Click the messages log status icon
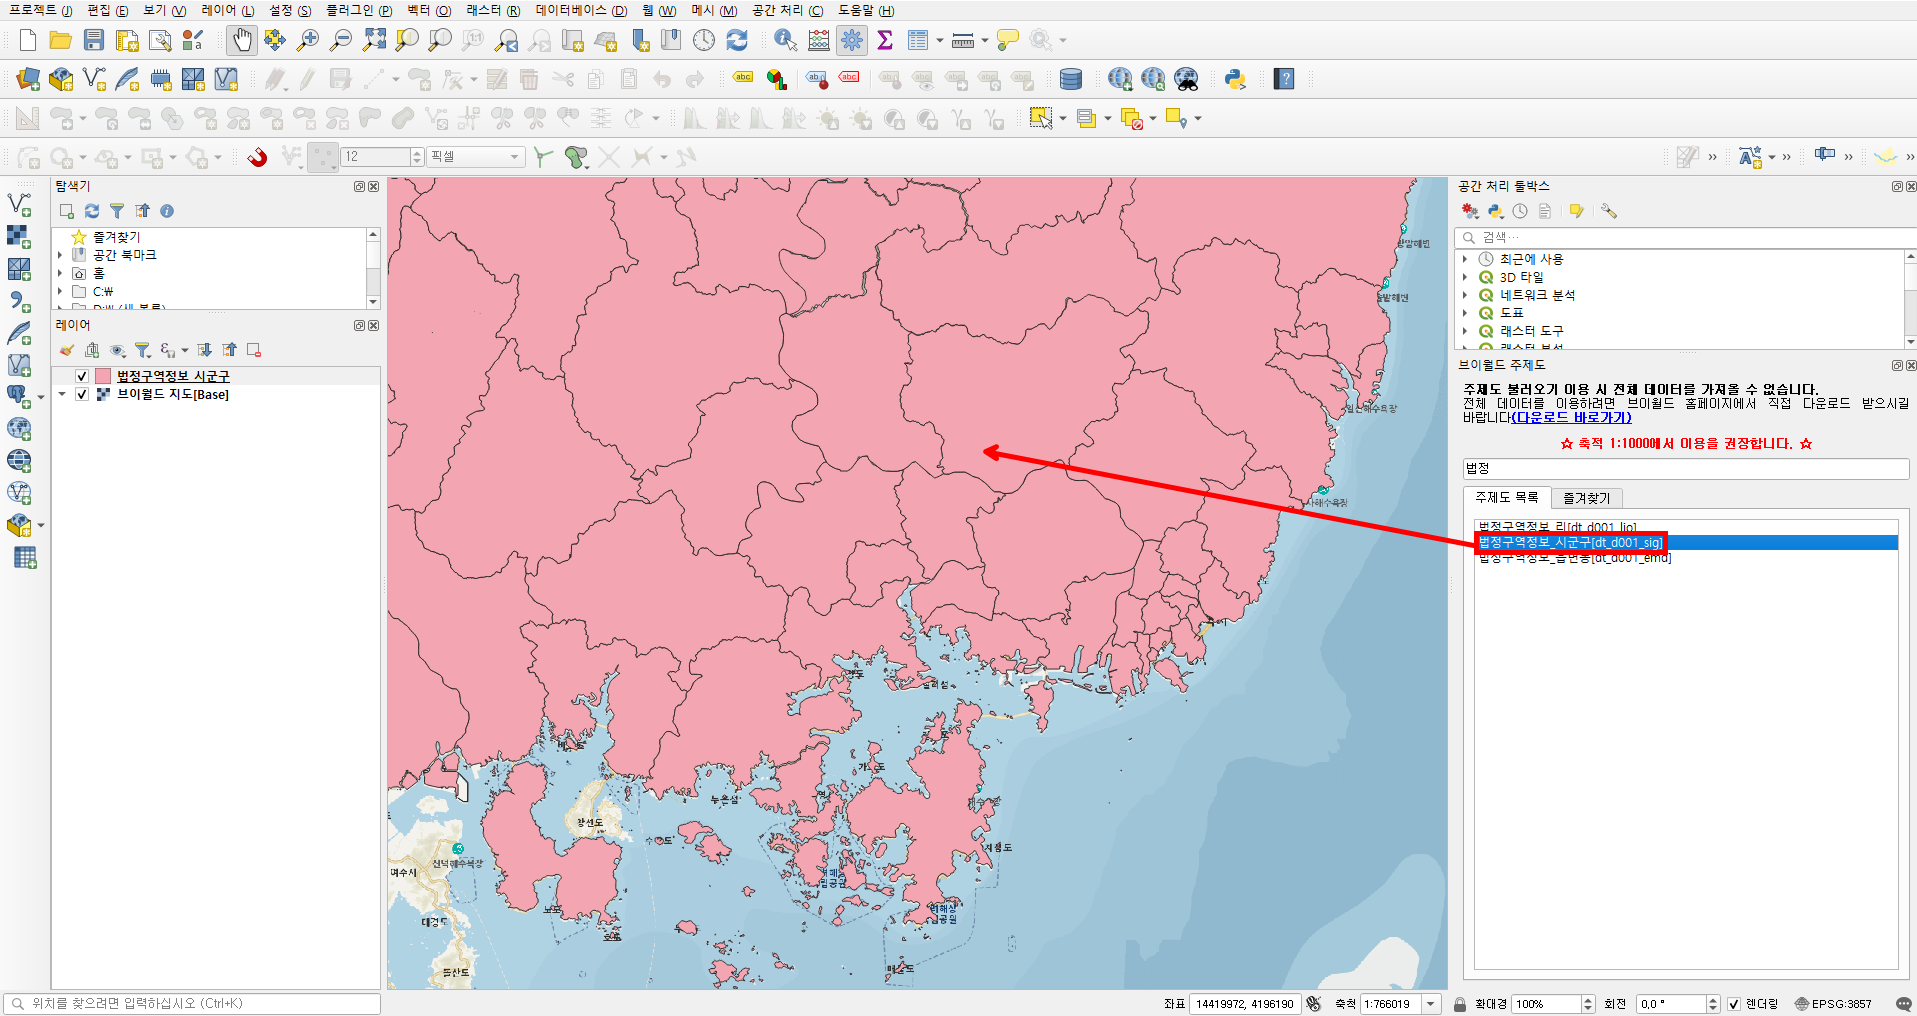Screen dimensions: 1917x1016 pyautogui.click(x=1902, y=1004)
